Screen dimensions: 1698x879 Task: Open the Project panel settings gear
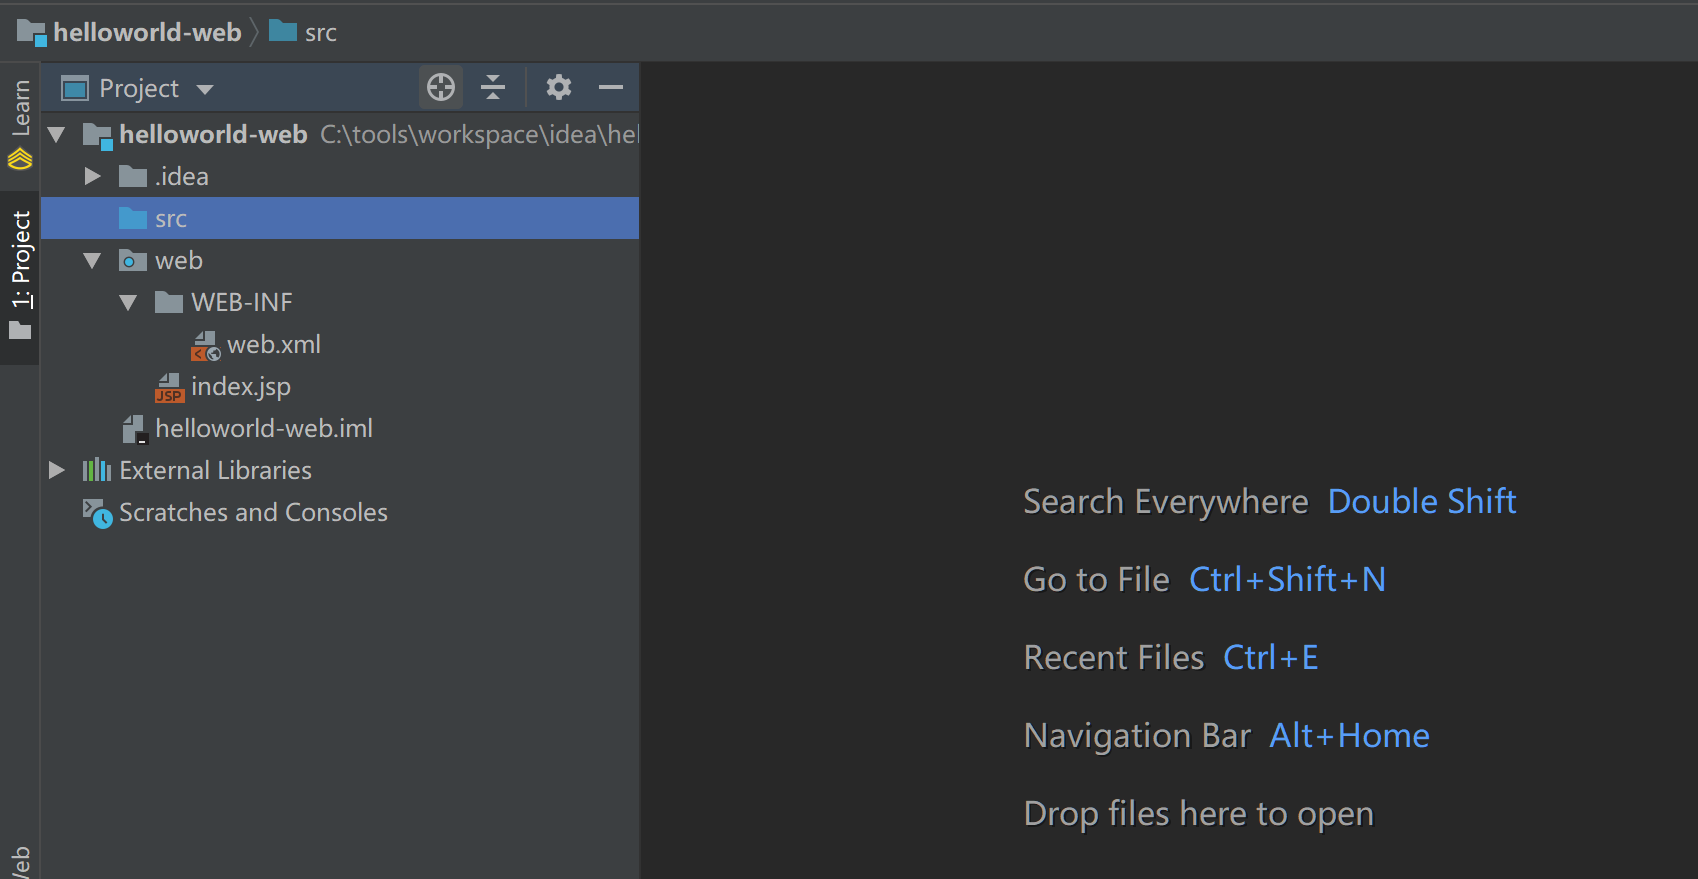[x=559, y=87]
